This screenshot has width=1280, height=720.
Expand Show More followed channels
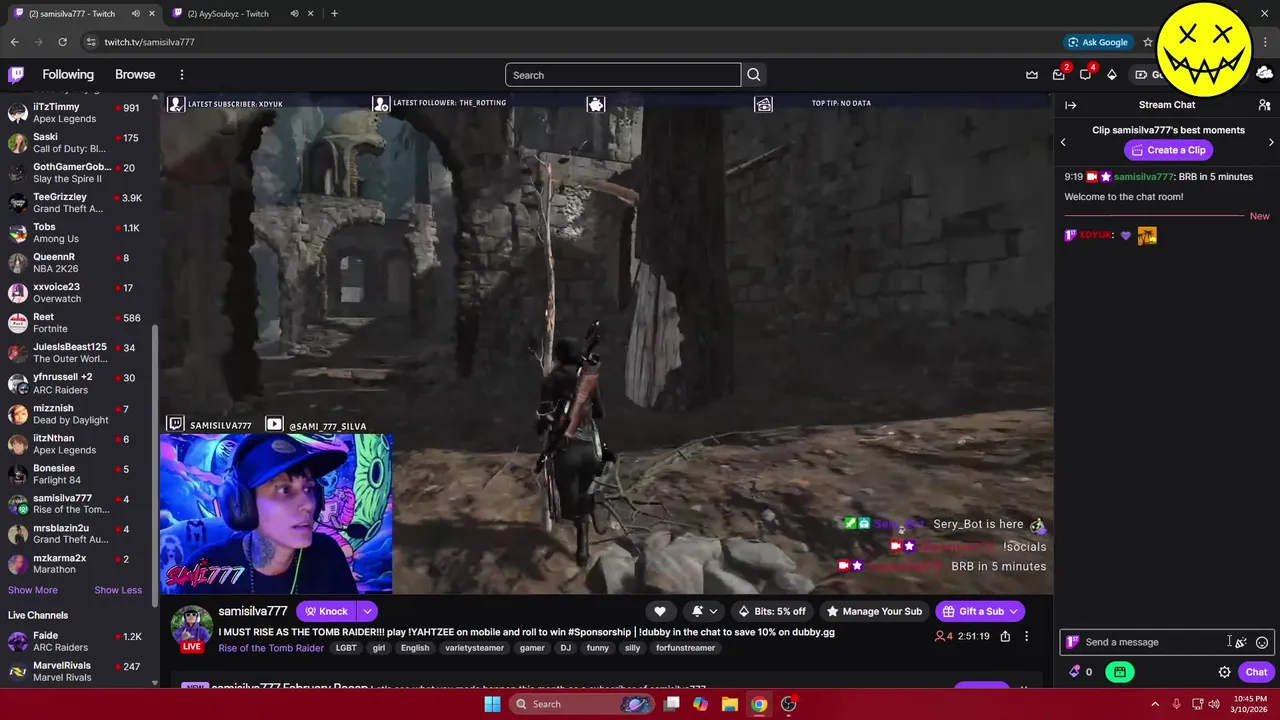(32, 590)
